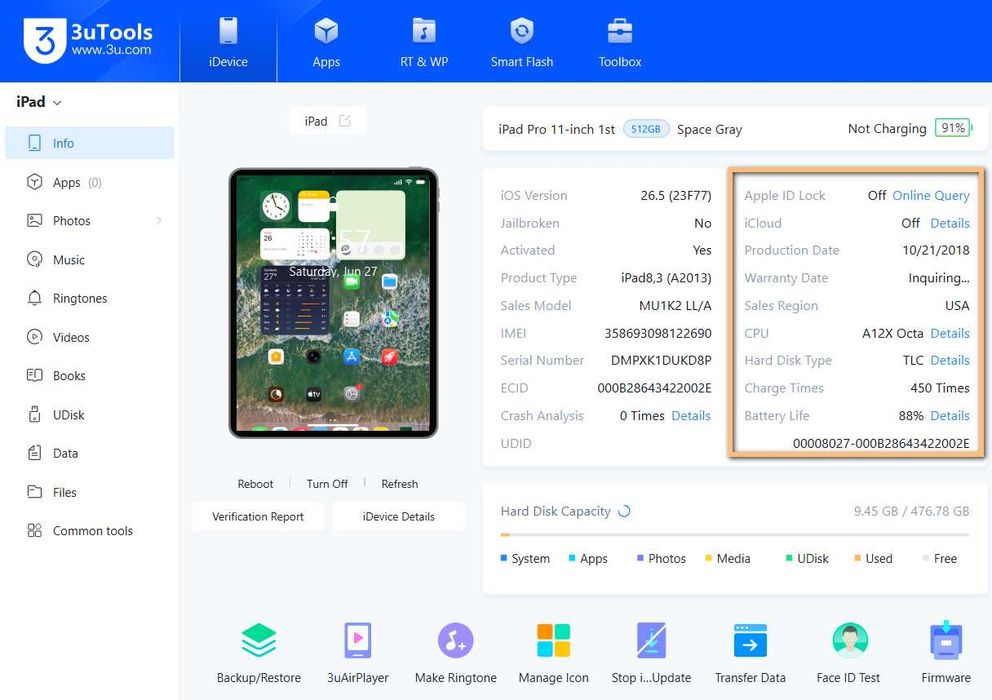Click the Verification Report button
Viewport: 992px width, 700px height.
tap(258, 516)
